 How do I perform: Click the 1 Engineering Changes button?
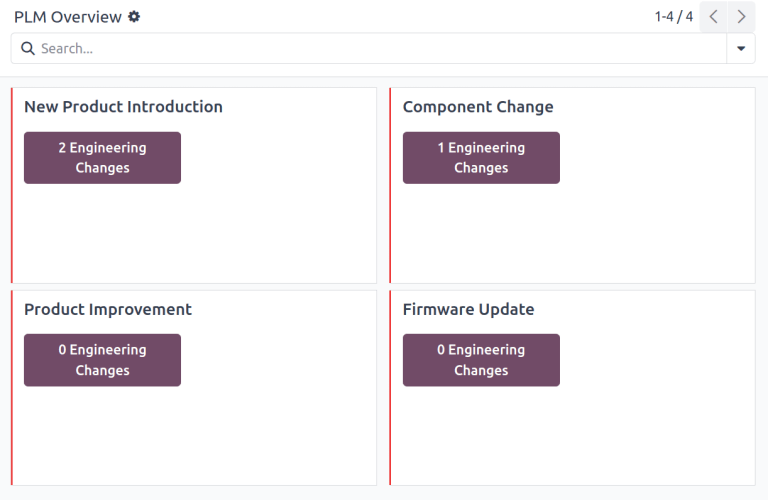coord(481,158)
